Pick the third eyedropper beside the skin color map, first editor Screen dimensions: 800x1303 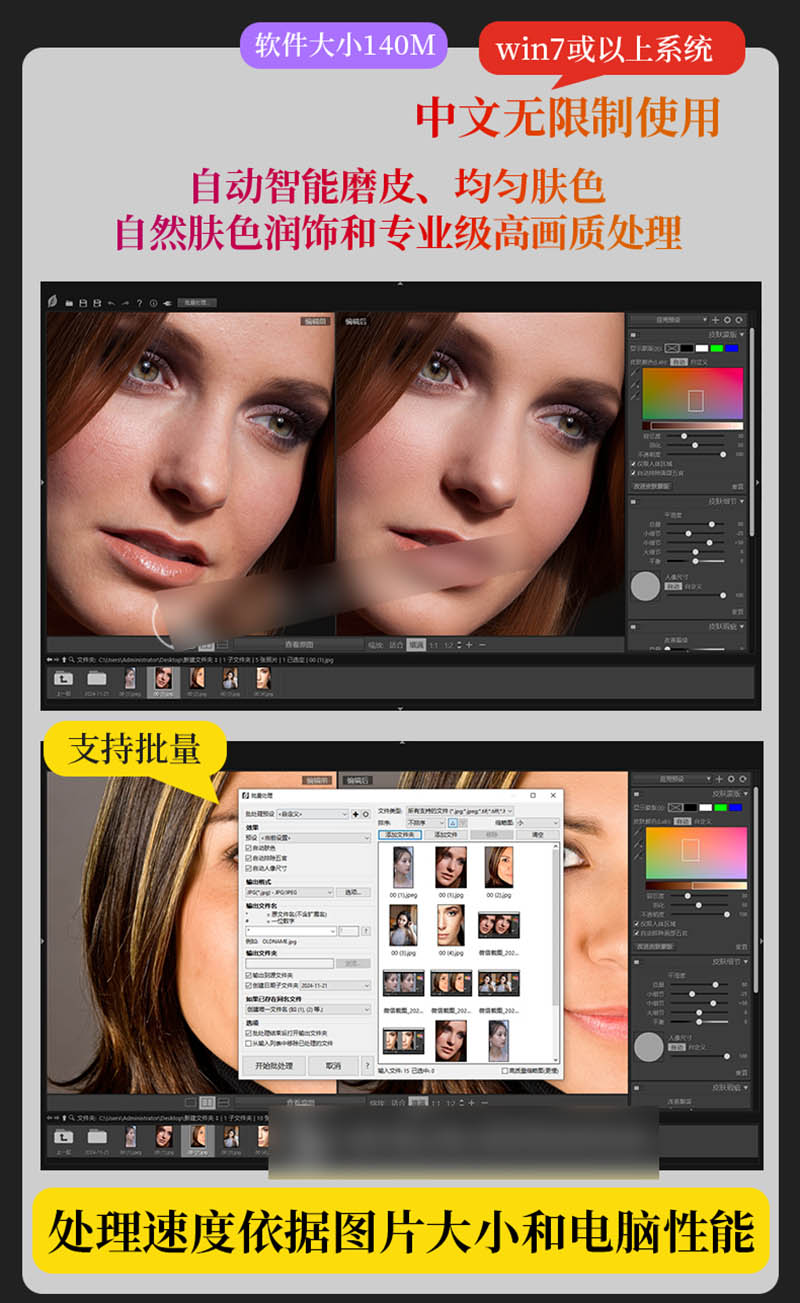coord(635,395)
